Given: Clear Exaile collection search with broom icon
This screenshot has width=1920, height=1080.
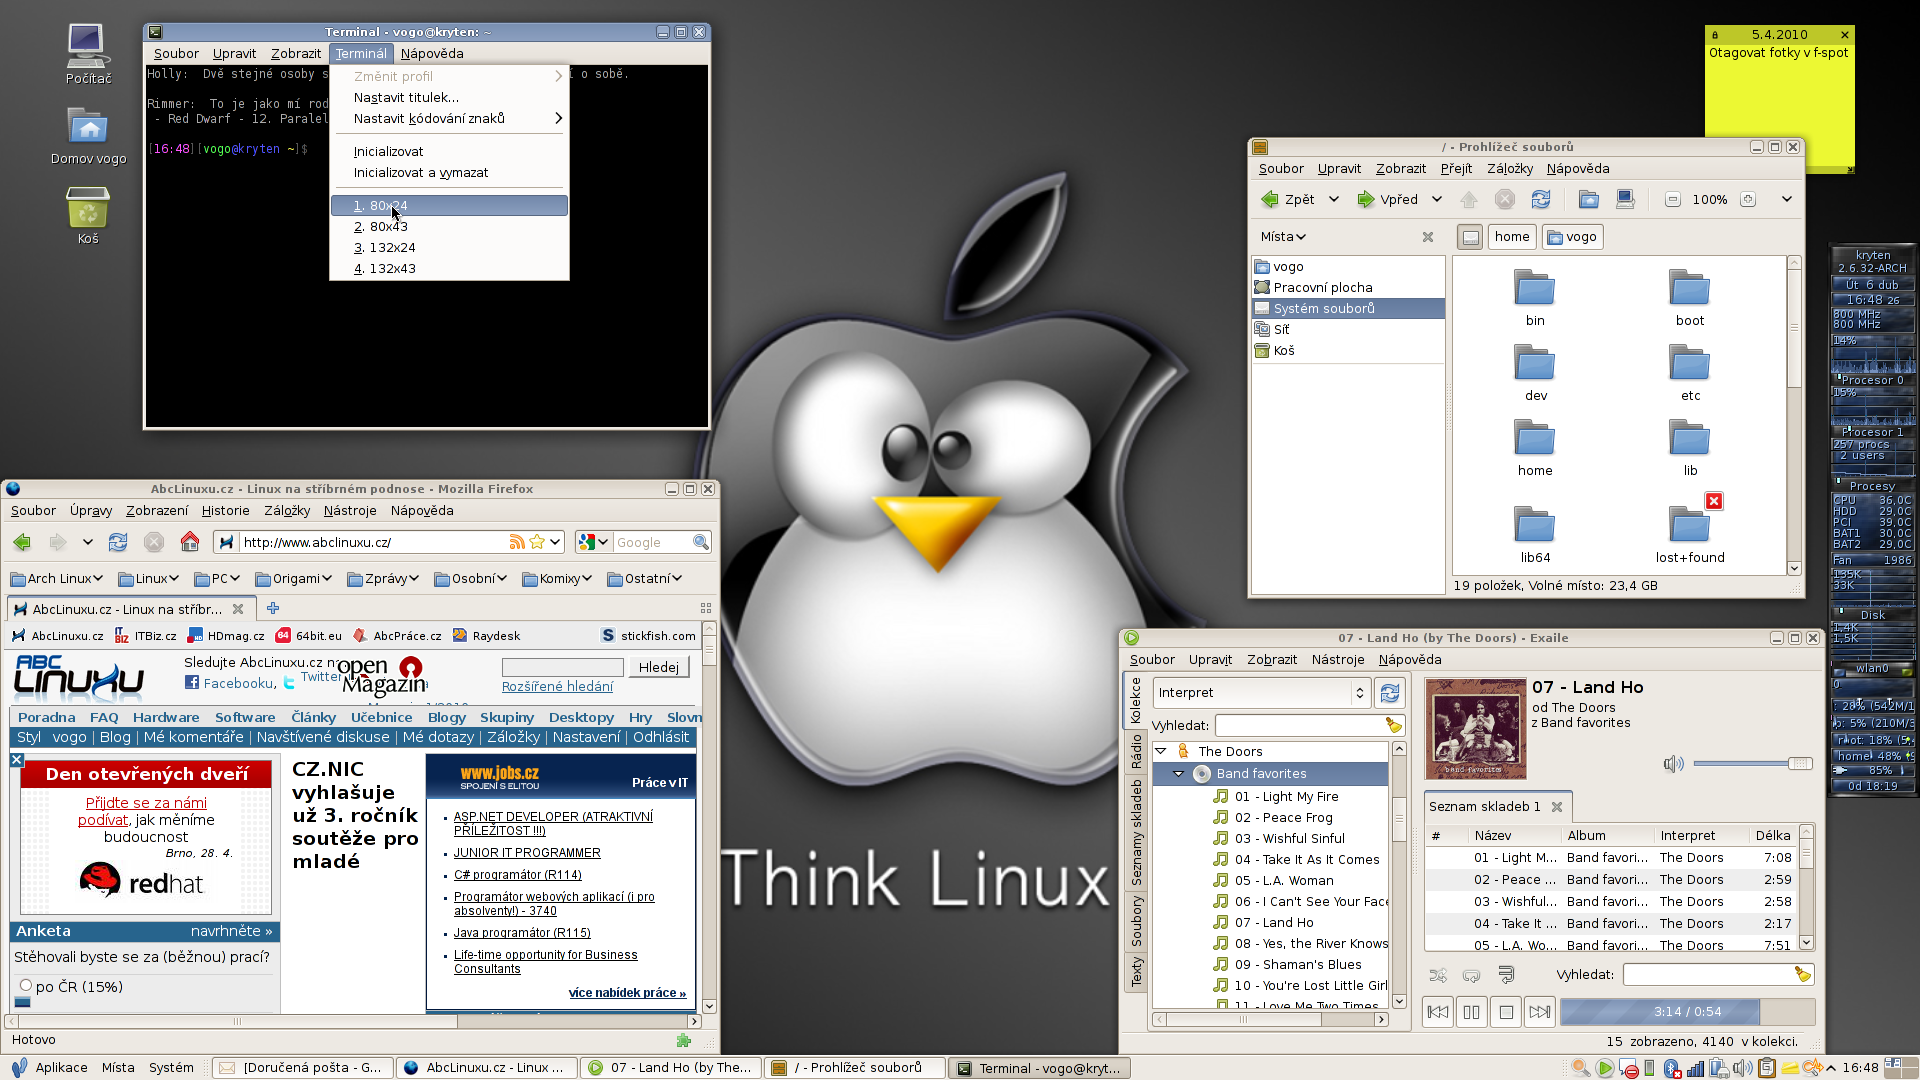Looking at the screenshot, I should 1393,725.
